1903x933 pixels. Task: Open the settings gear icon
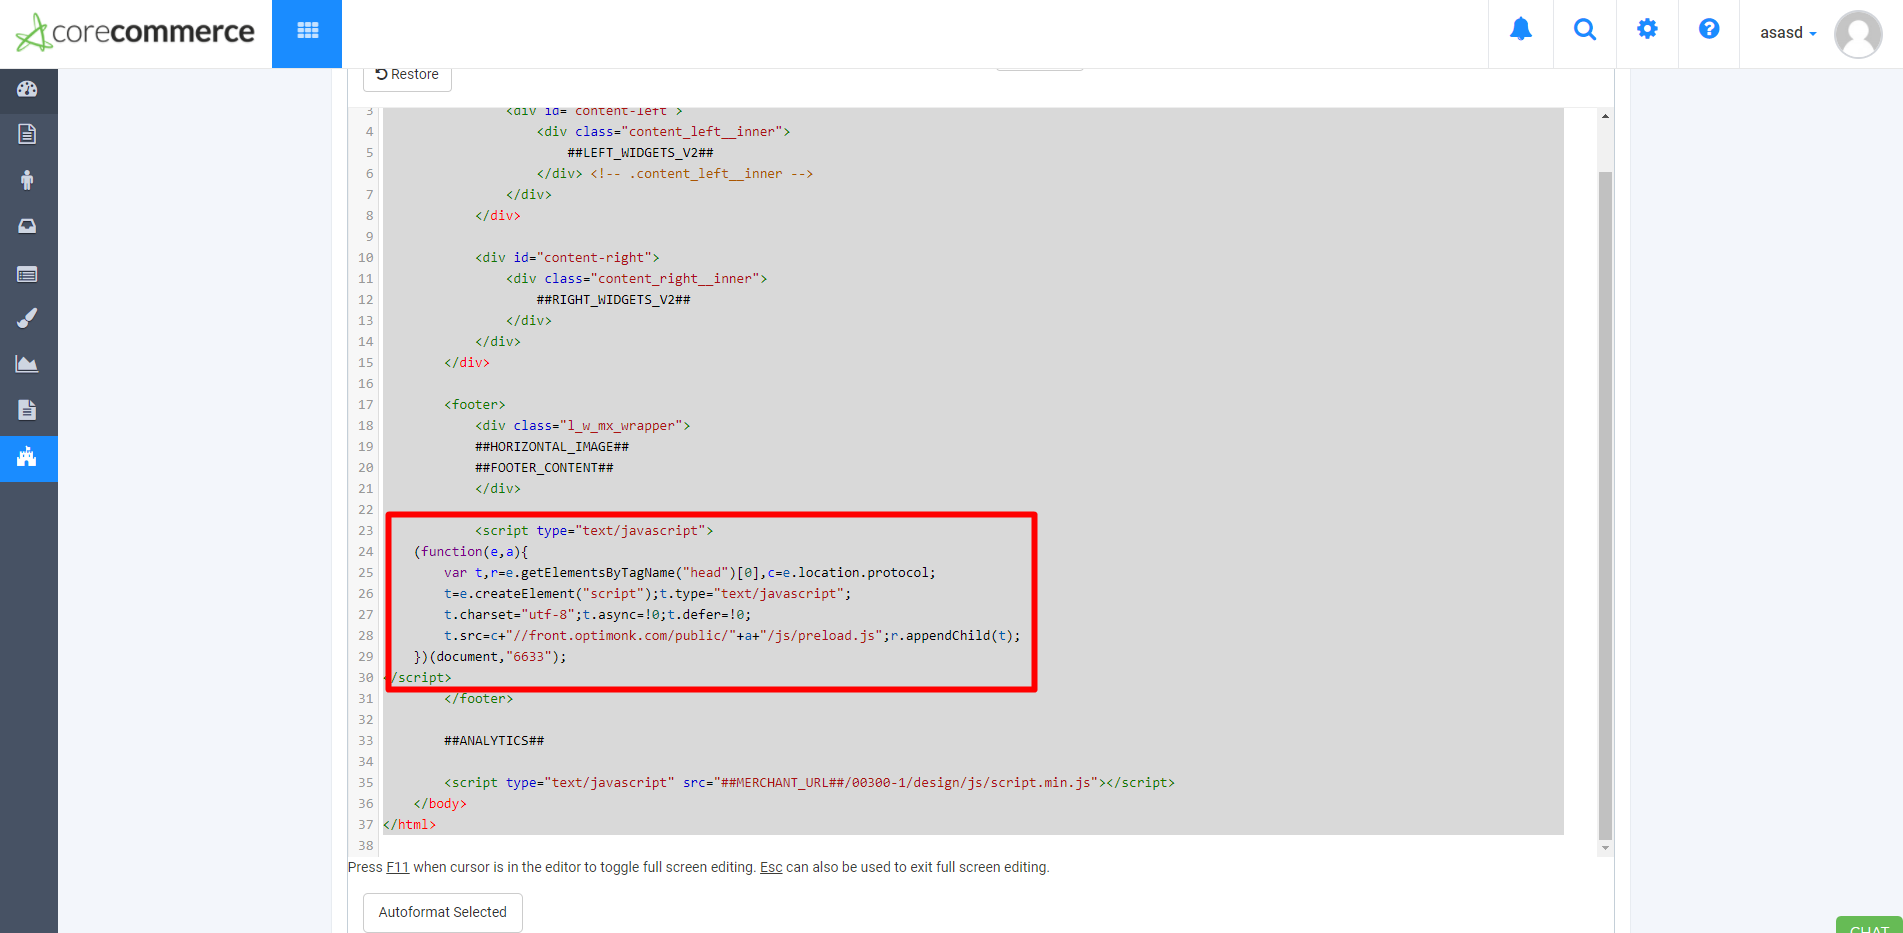pyautogui.click(x=1647, y=29)
